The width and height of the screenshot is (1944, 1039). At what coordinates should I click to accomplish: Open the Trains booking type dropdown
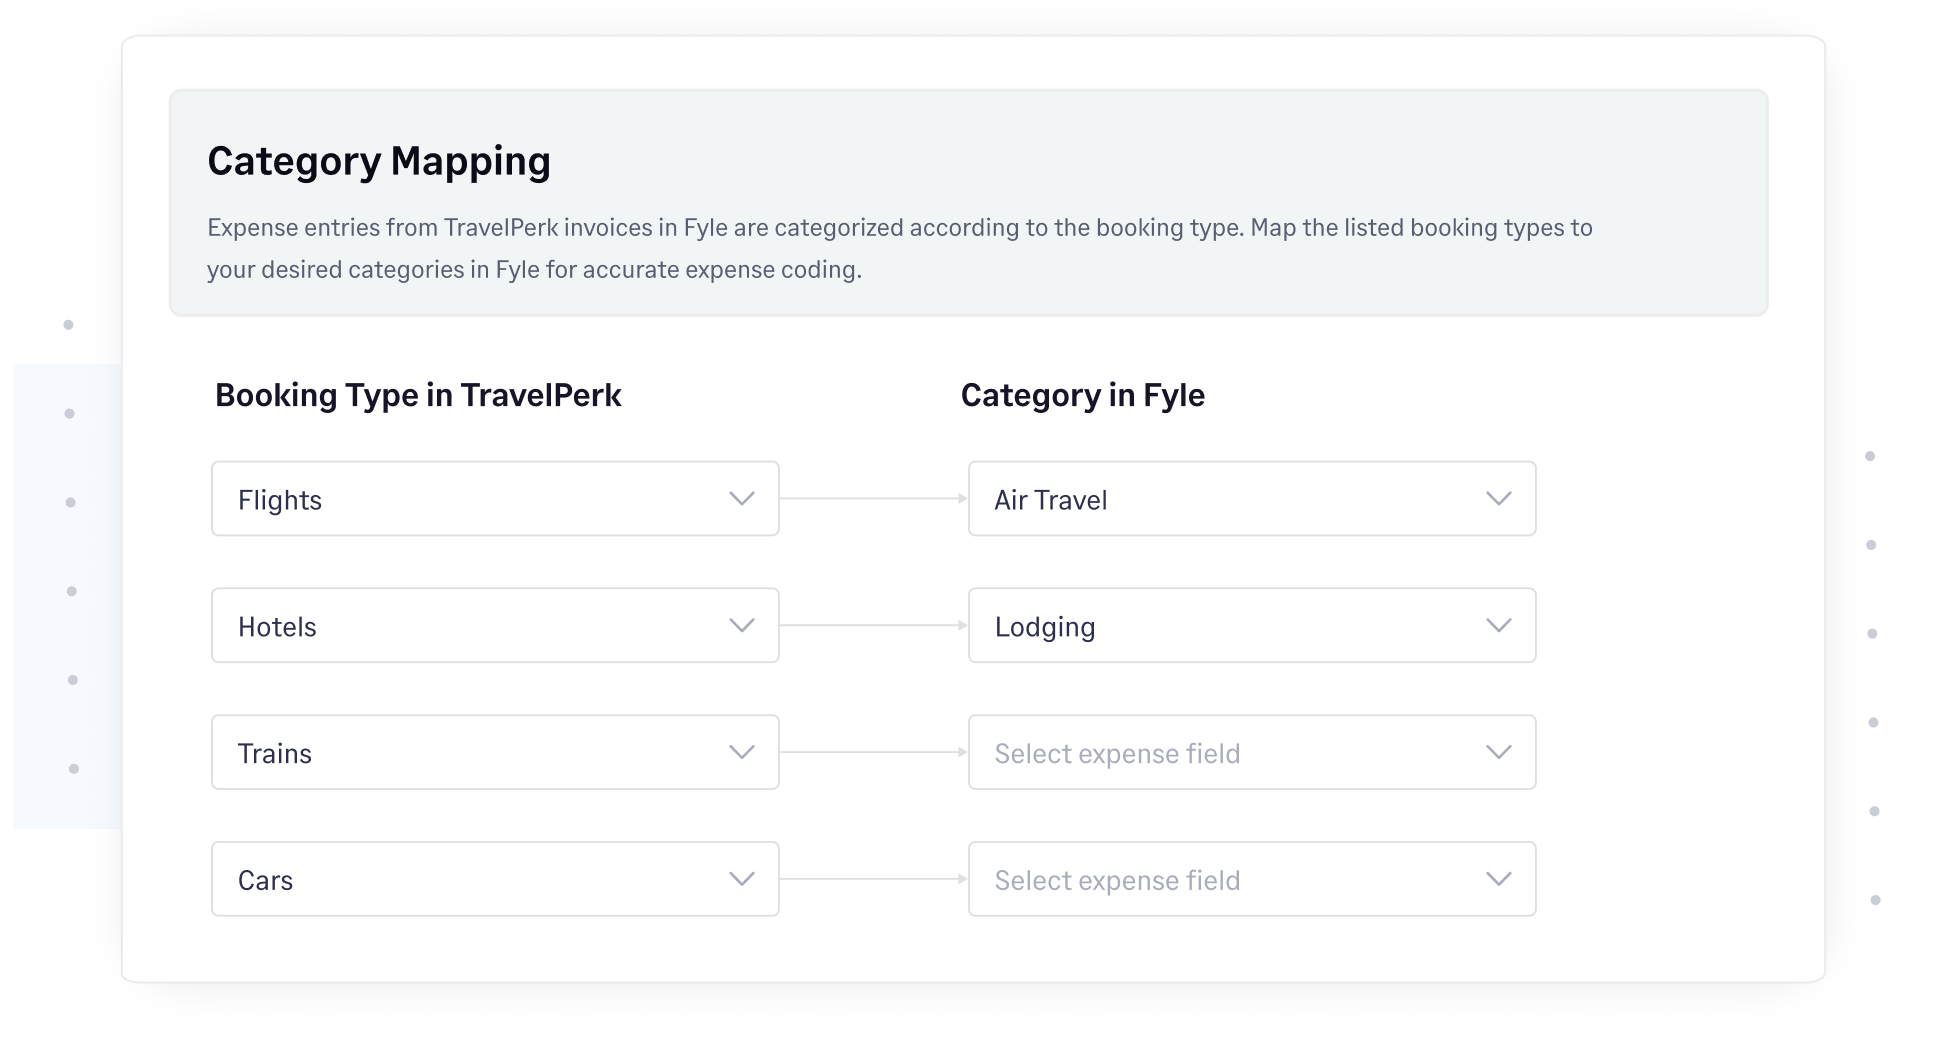pyautogui.click(x=494, y=753)
